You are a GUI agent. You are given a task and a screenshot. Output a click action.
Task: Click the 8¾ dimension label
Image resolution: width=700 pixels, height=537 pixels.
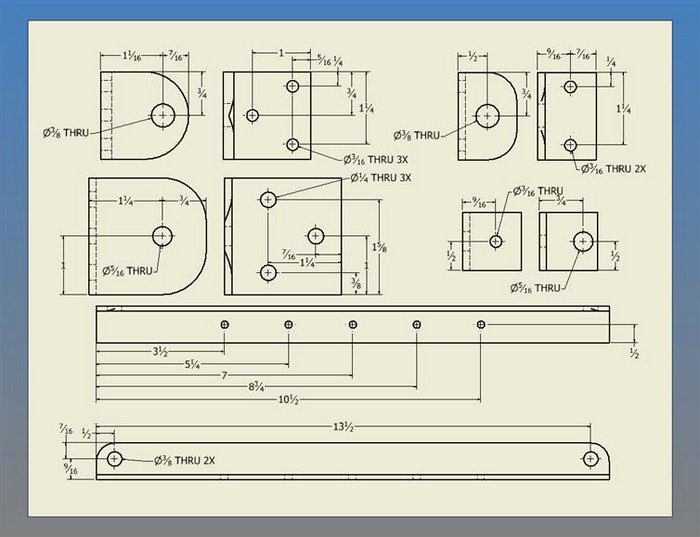256,385
